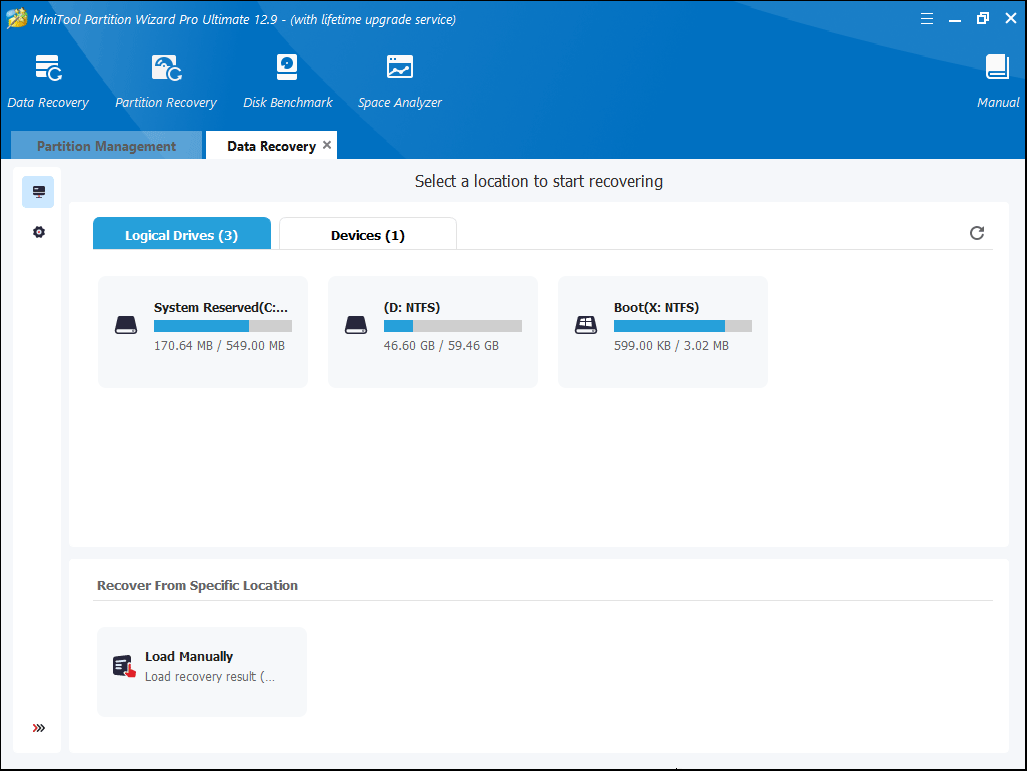The image size is (1027, 771).
Task: Click the D: drive usage bar
Action: pyautogui.click(x=452, y=326)
